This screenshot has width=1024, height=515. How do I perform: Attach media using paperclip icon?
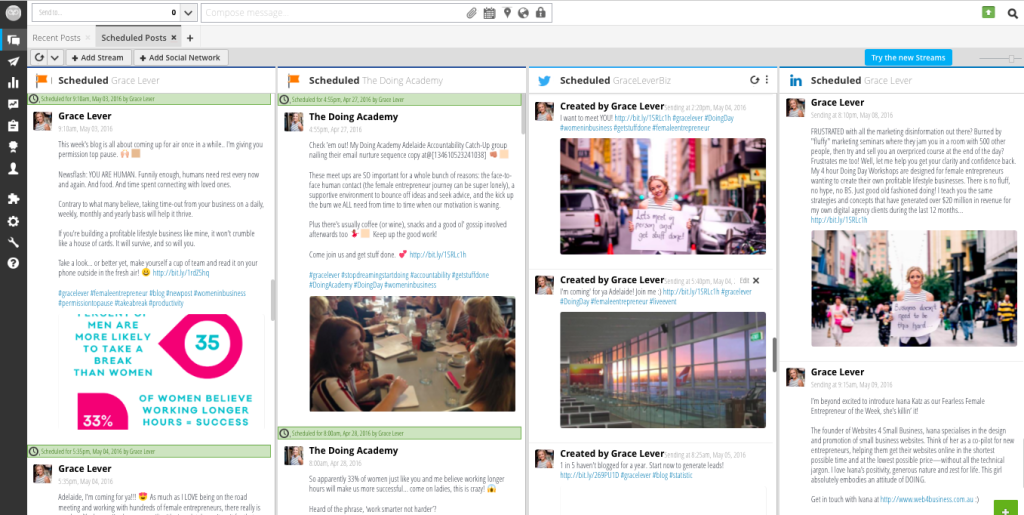pos(472,13)
